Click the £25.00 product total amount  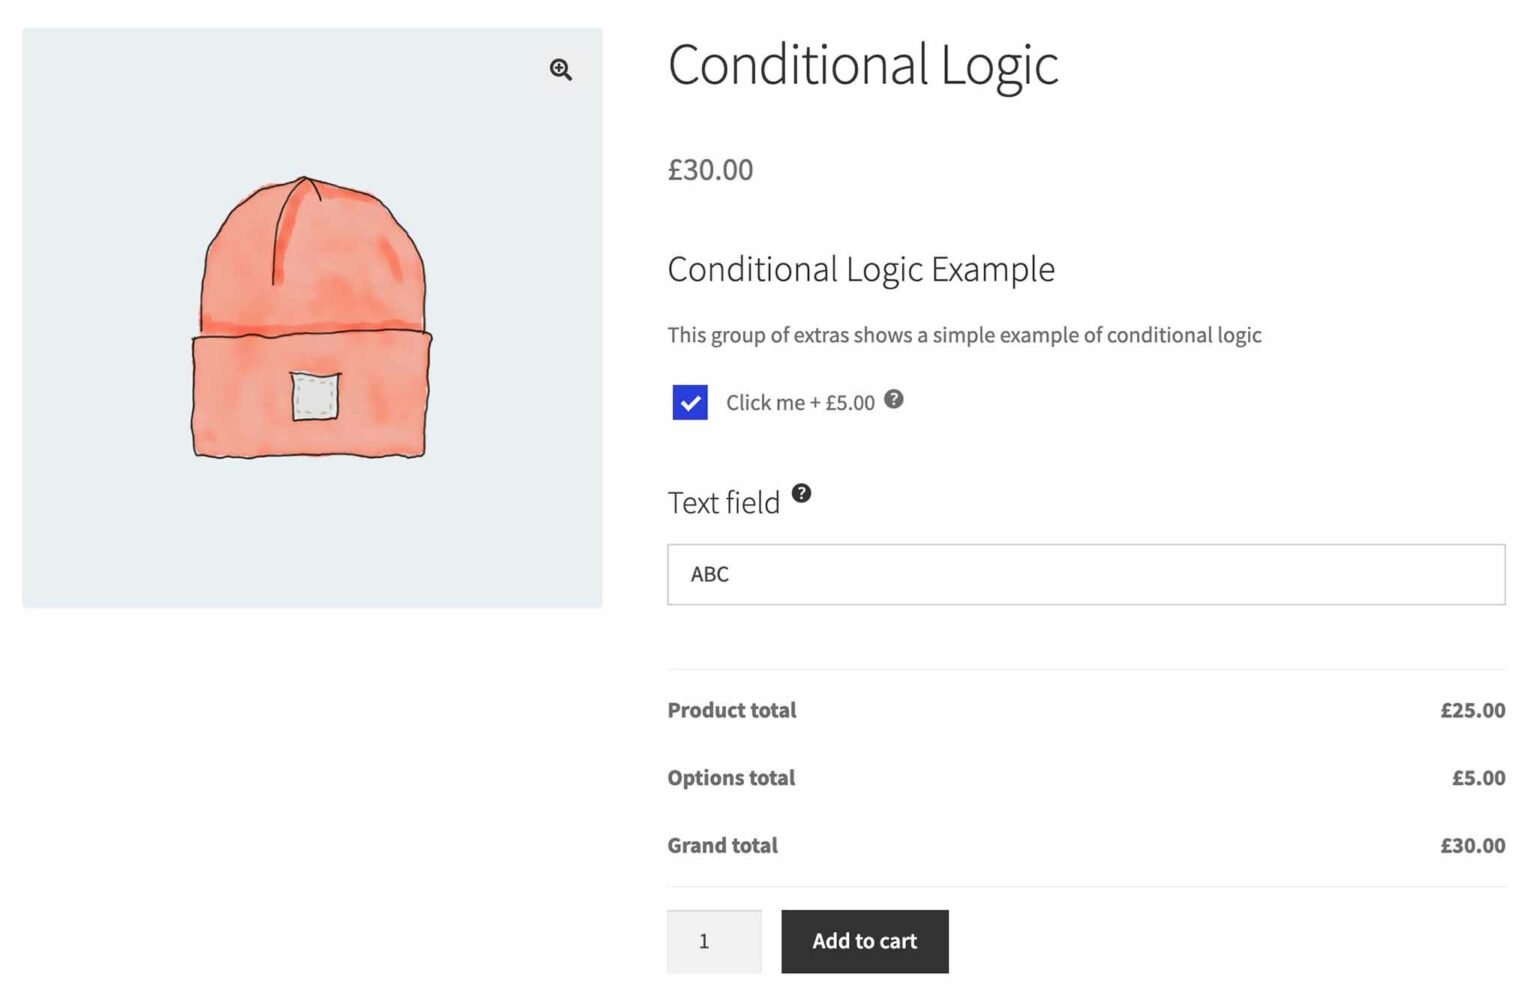point(1472,710)
